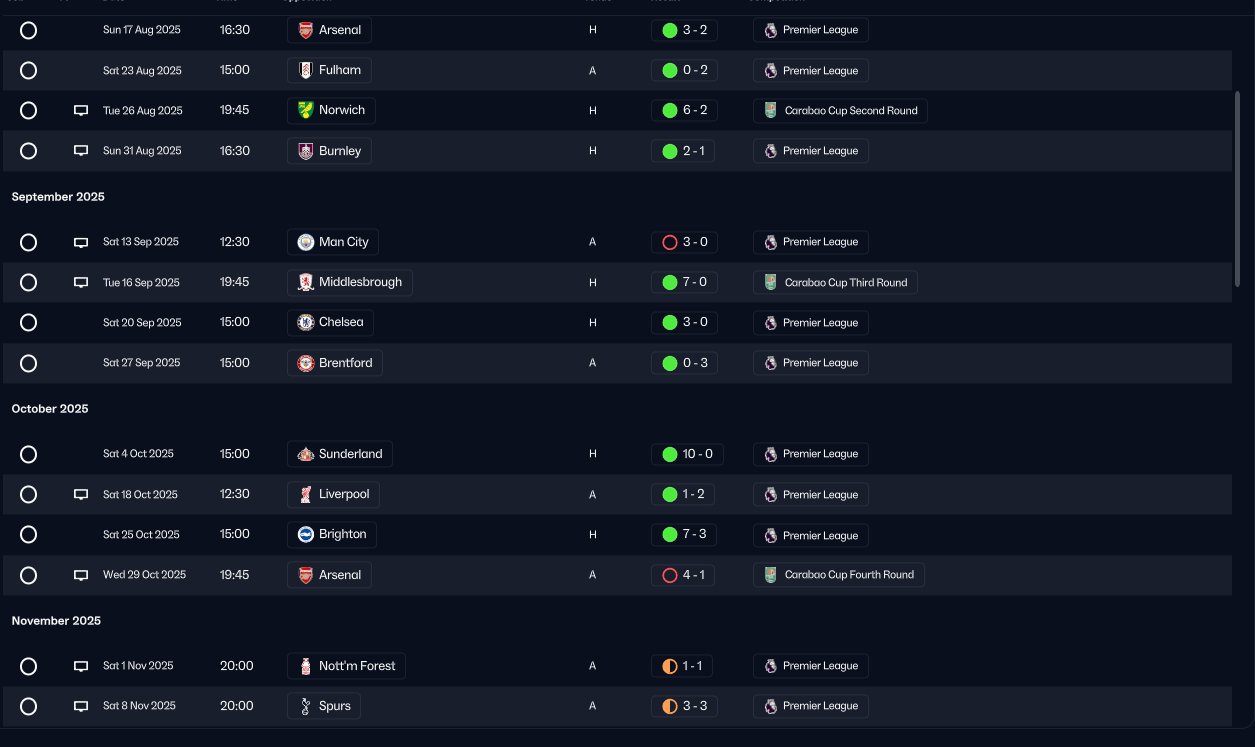This screenshot has height=747, width=1255.
Task: Open the Carabao Cup Fourth Round competition
Action: tap(839, 575)
